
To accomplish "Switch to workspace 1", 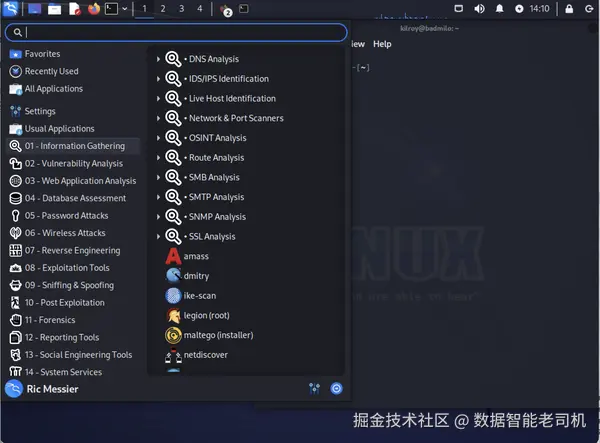I will click(x=144, y=8).
